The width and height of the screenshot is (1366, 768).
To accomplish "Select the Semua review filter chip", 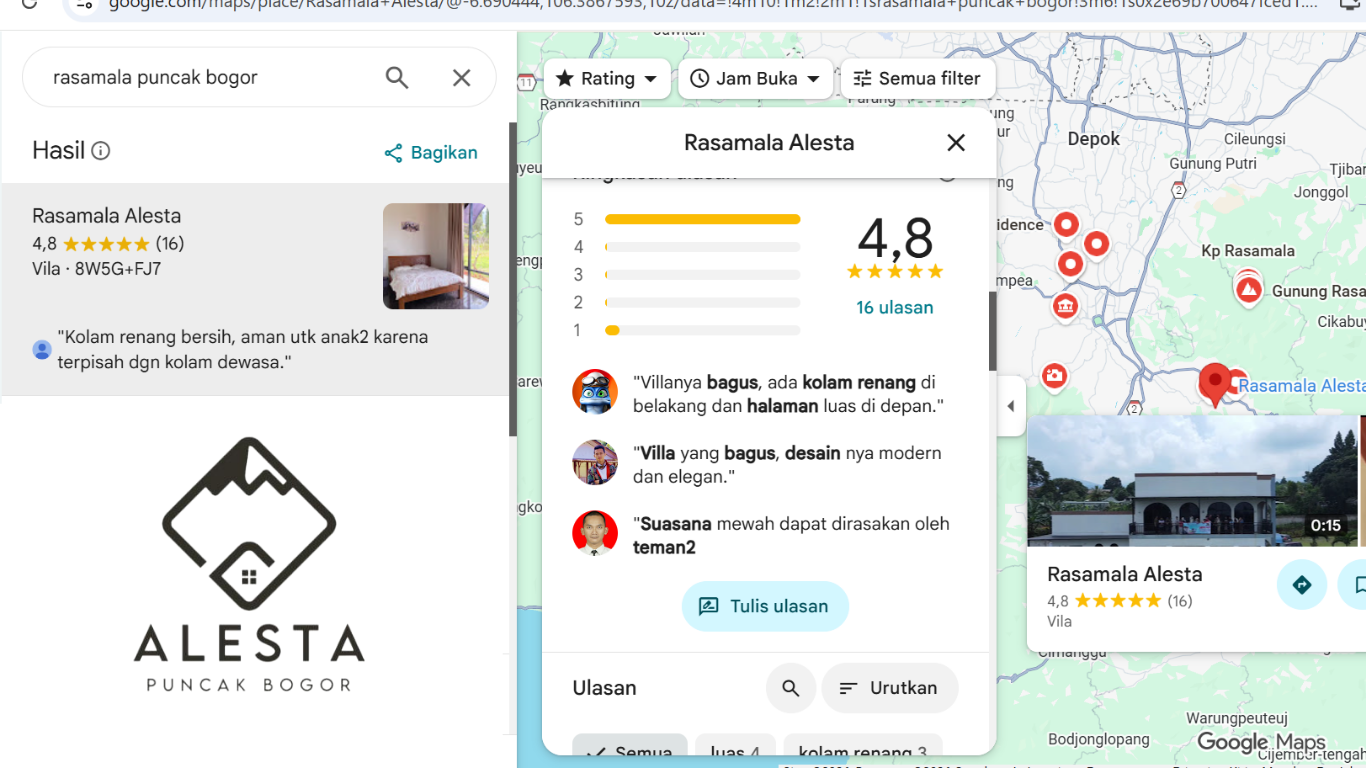I will point(630,750).
